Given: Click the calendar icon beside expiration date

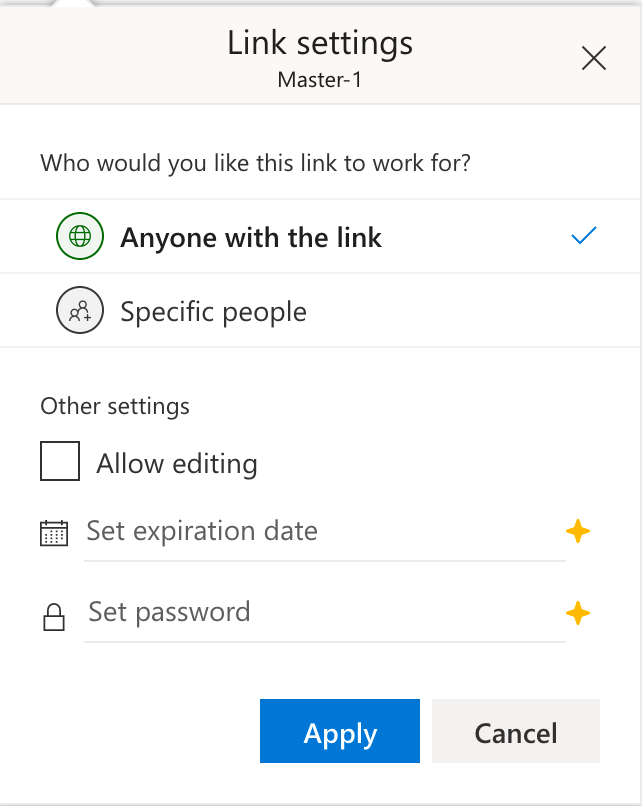Looking at the screenshot, I should pyautogui.click(x=53, y=533).
